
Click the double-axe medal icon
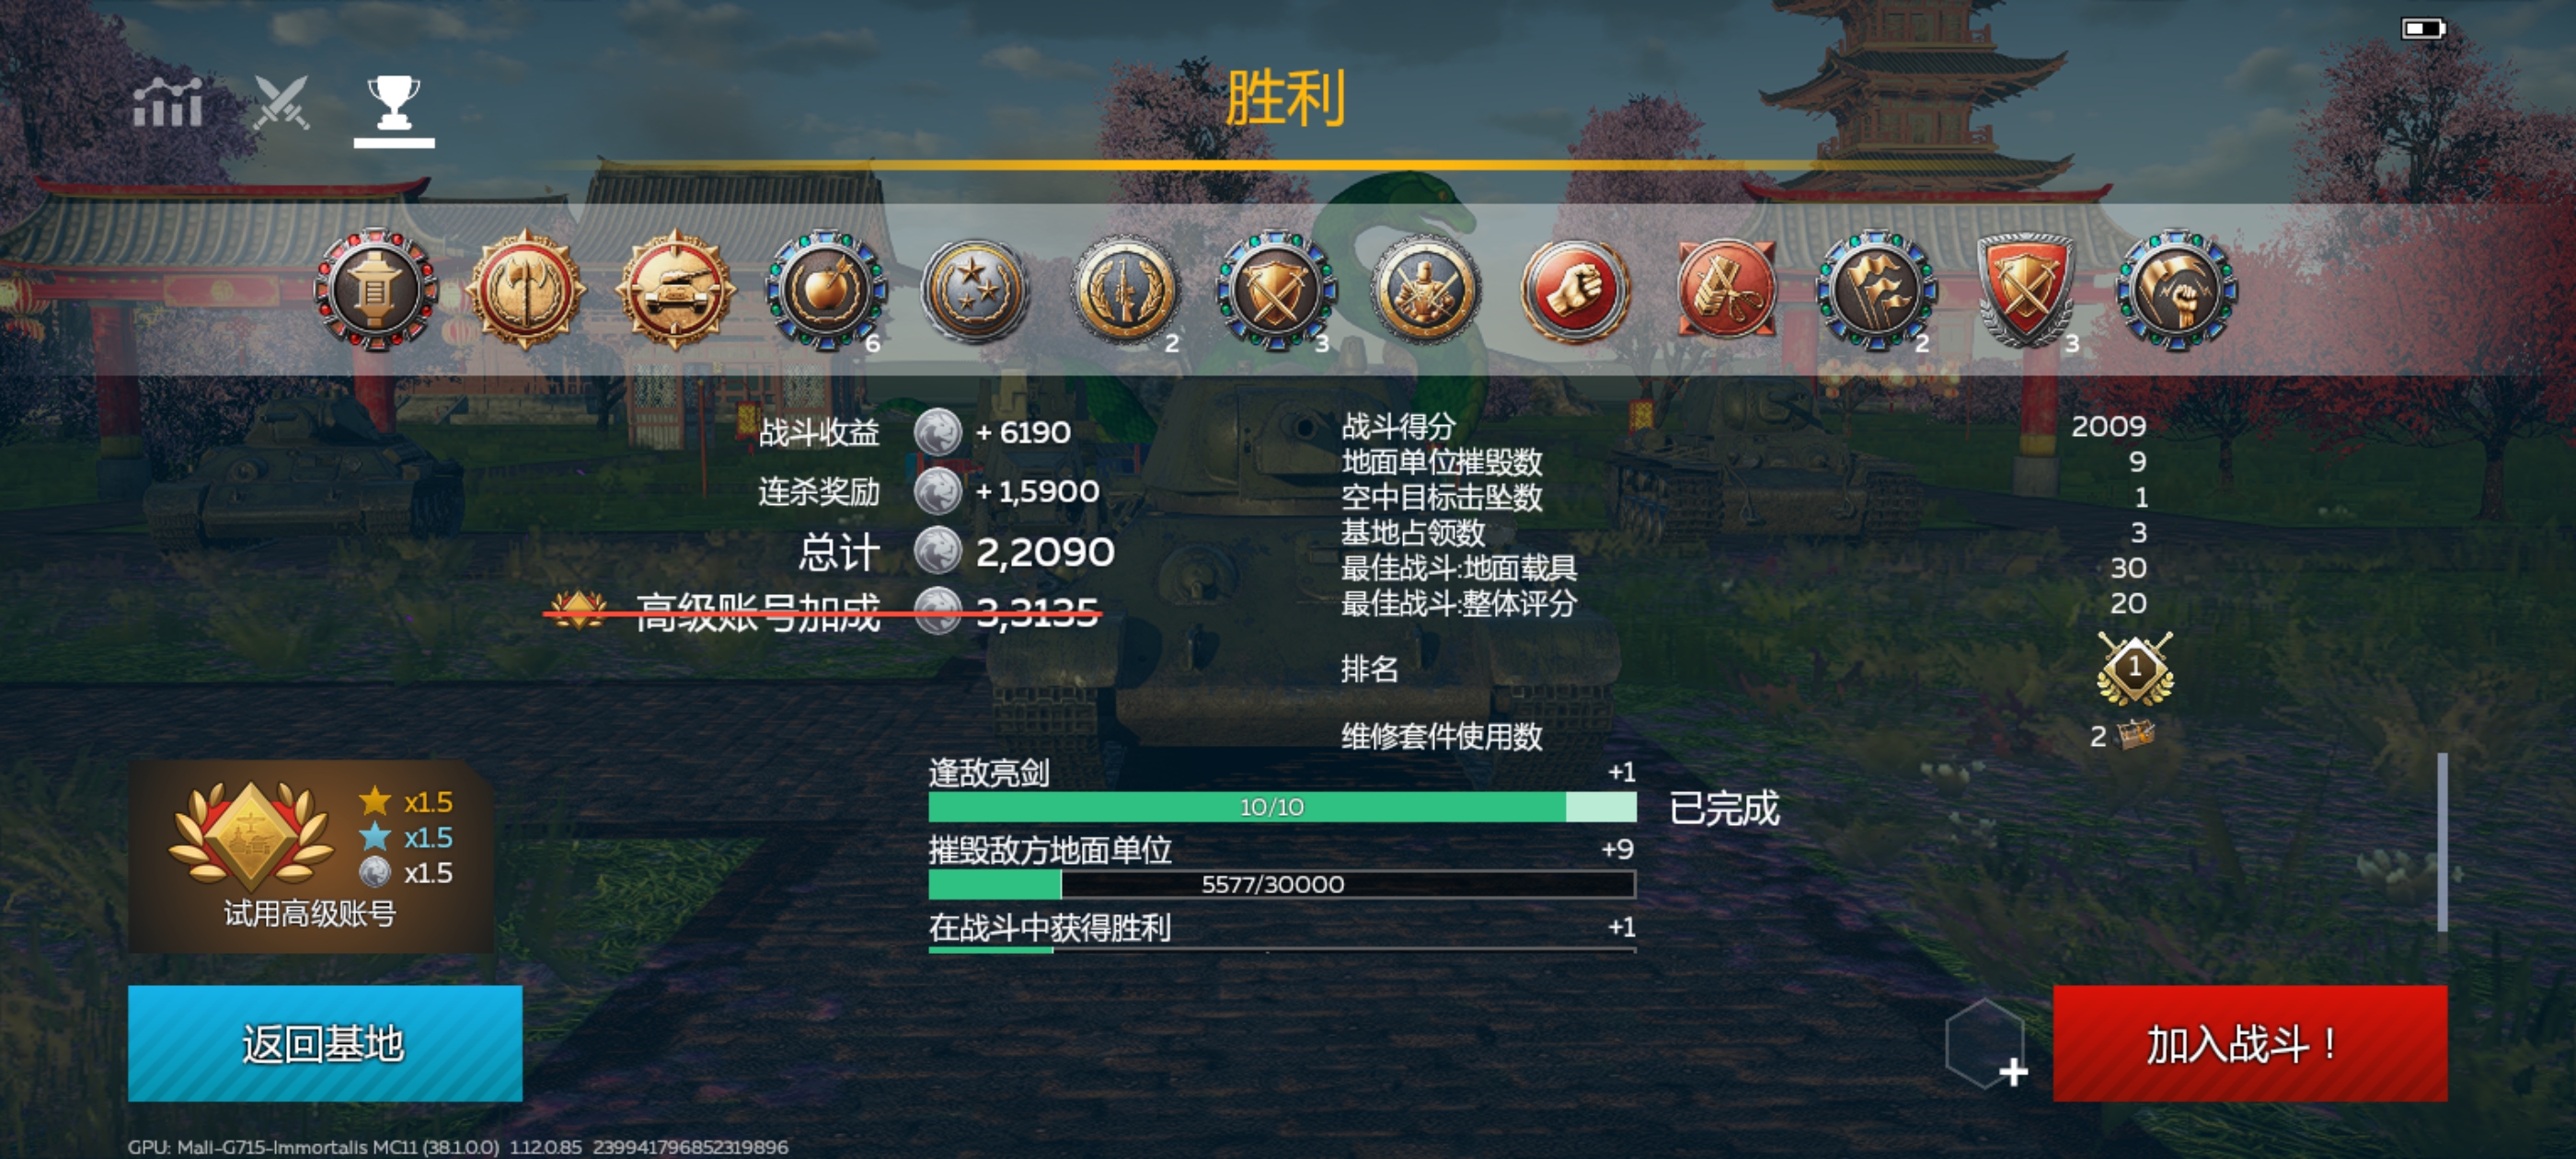[526, 290]
